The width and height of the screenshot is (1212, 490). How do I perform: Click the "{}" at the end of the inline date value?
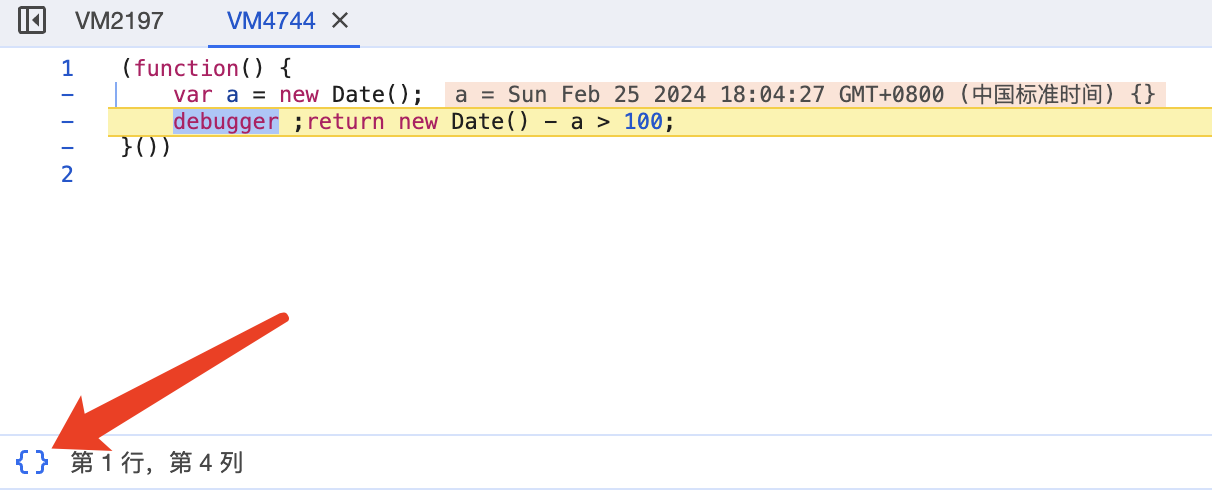tap(1143, 95)
